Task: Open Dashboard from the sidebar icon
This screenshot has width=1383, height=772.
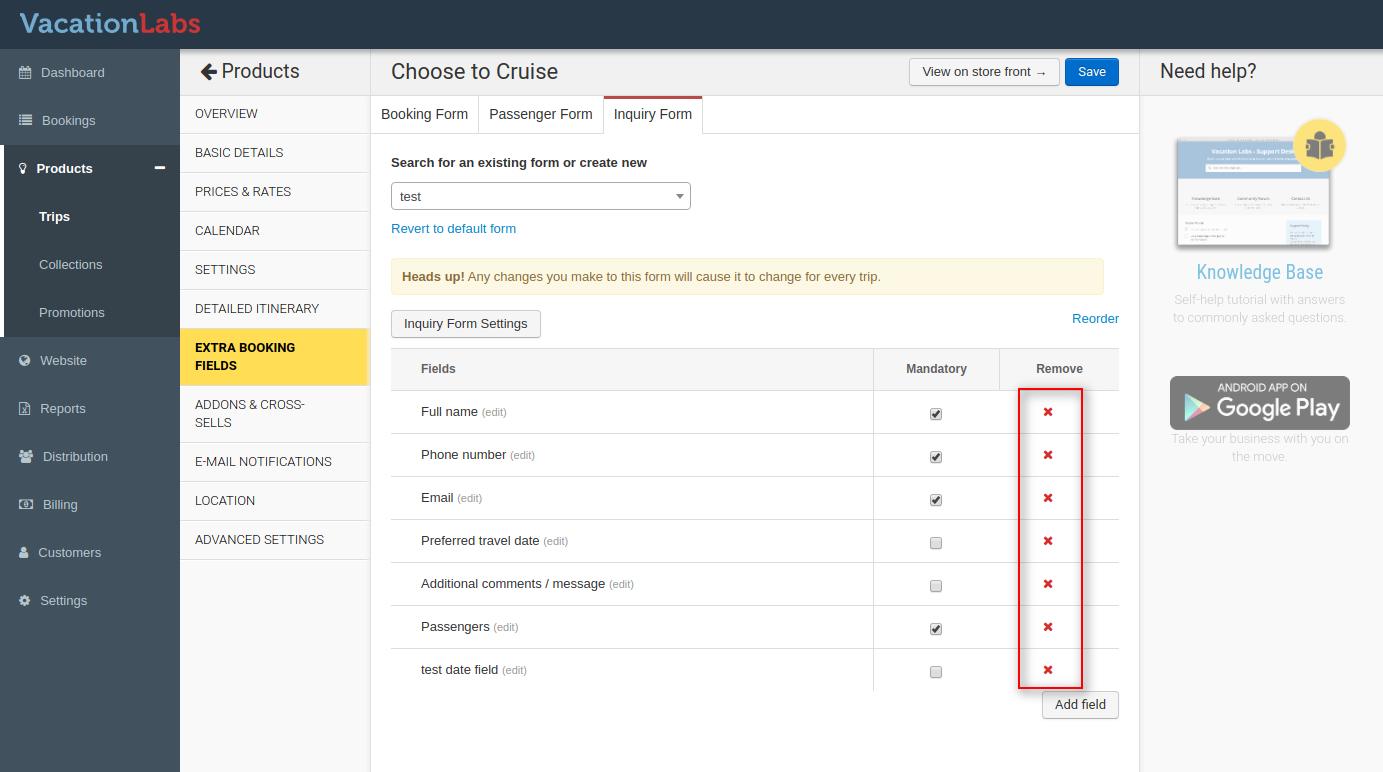Action: (x=25, y=72)
